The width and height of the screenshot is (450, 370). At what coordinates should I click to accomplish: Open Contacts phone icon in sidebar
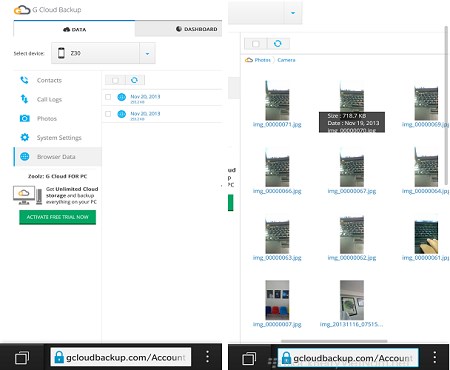[24, 80]
